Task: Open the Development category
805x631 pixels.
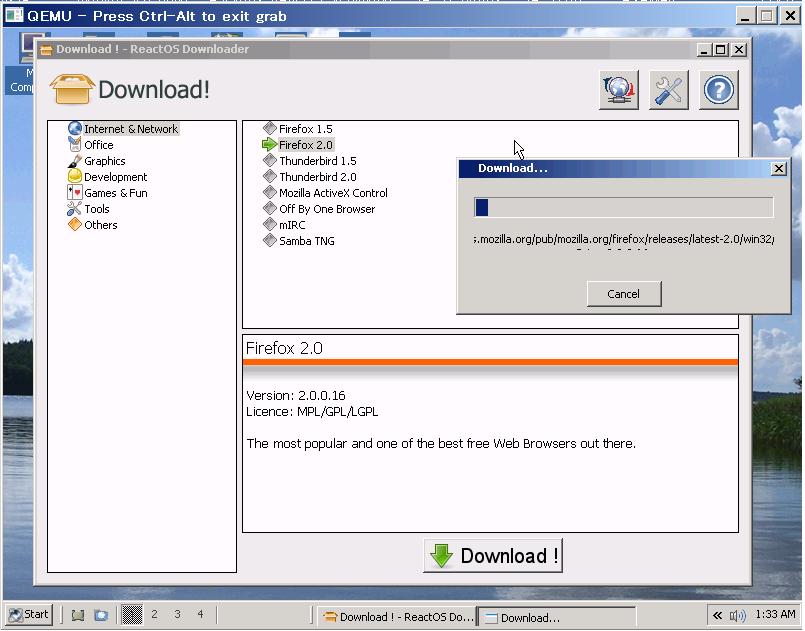Action: click(x=116, y=177)
